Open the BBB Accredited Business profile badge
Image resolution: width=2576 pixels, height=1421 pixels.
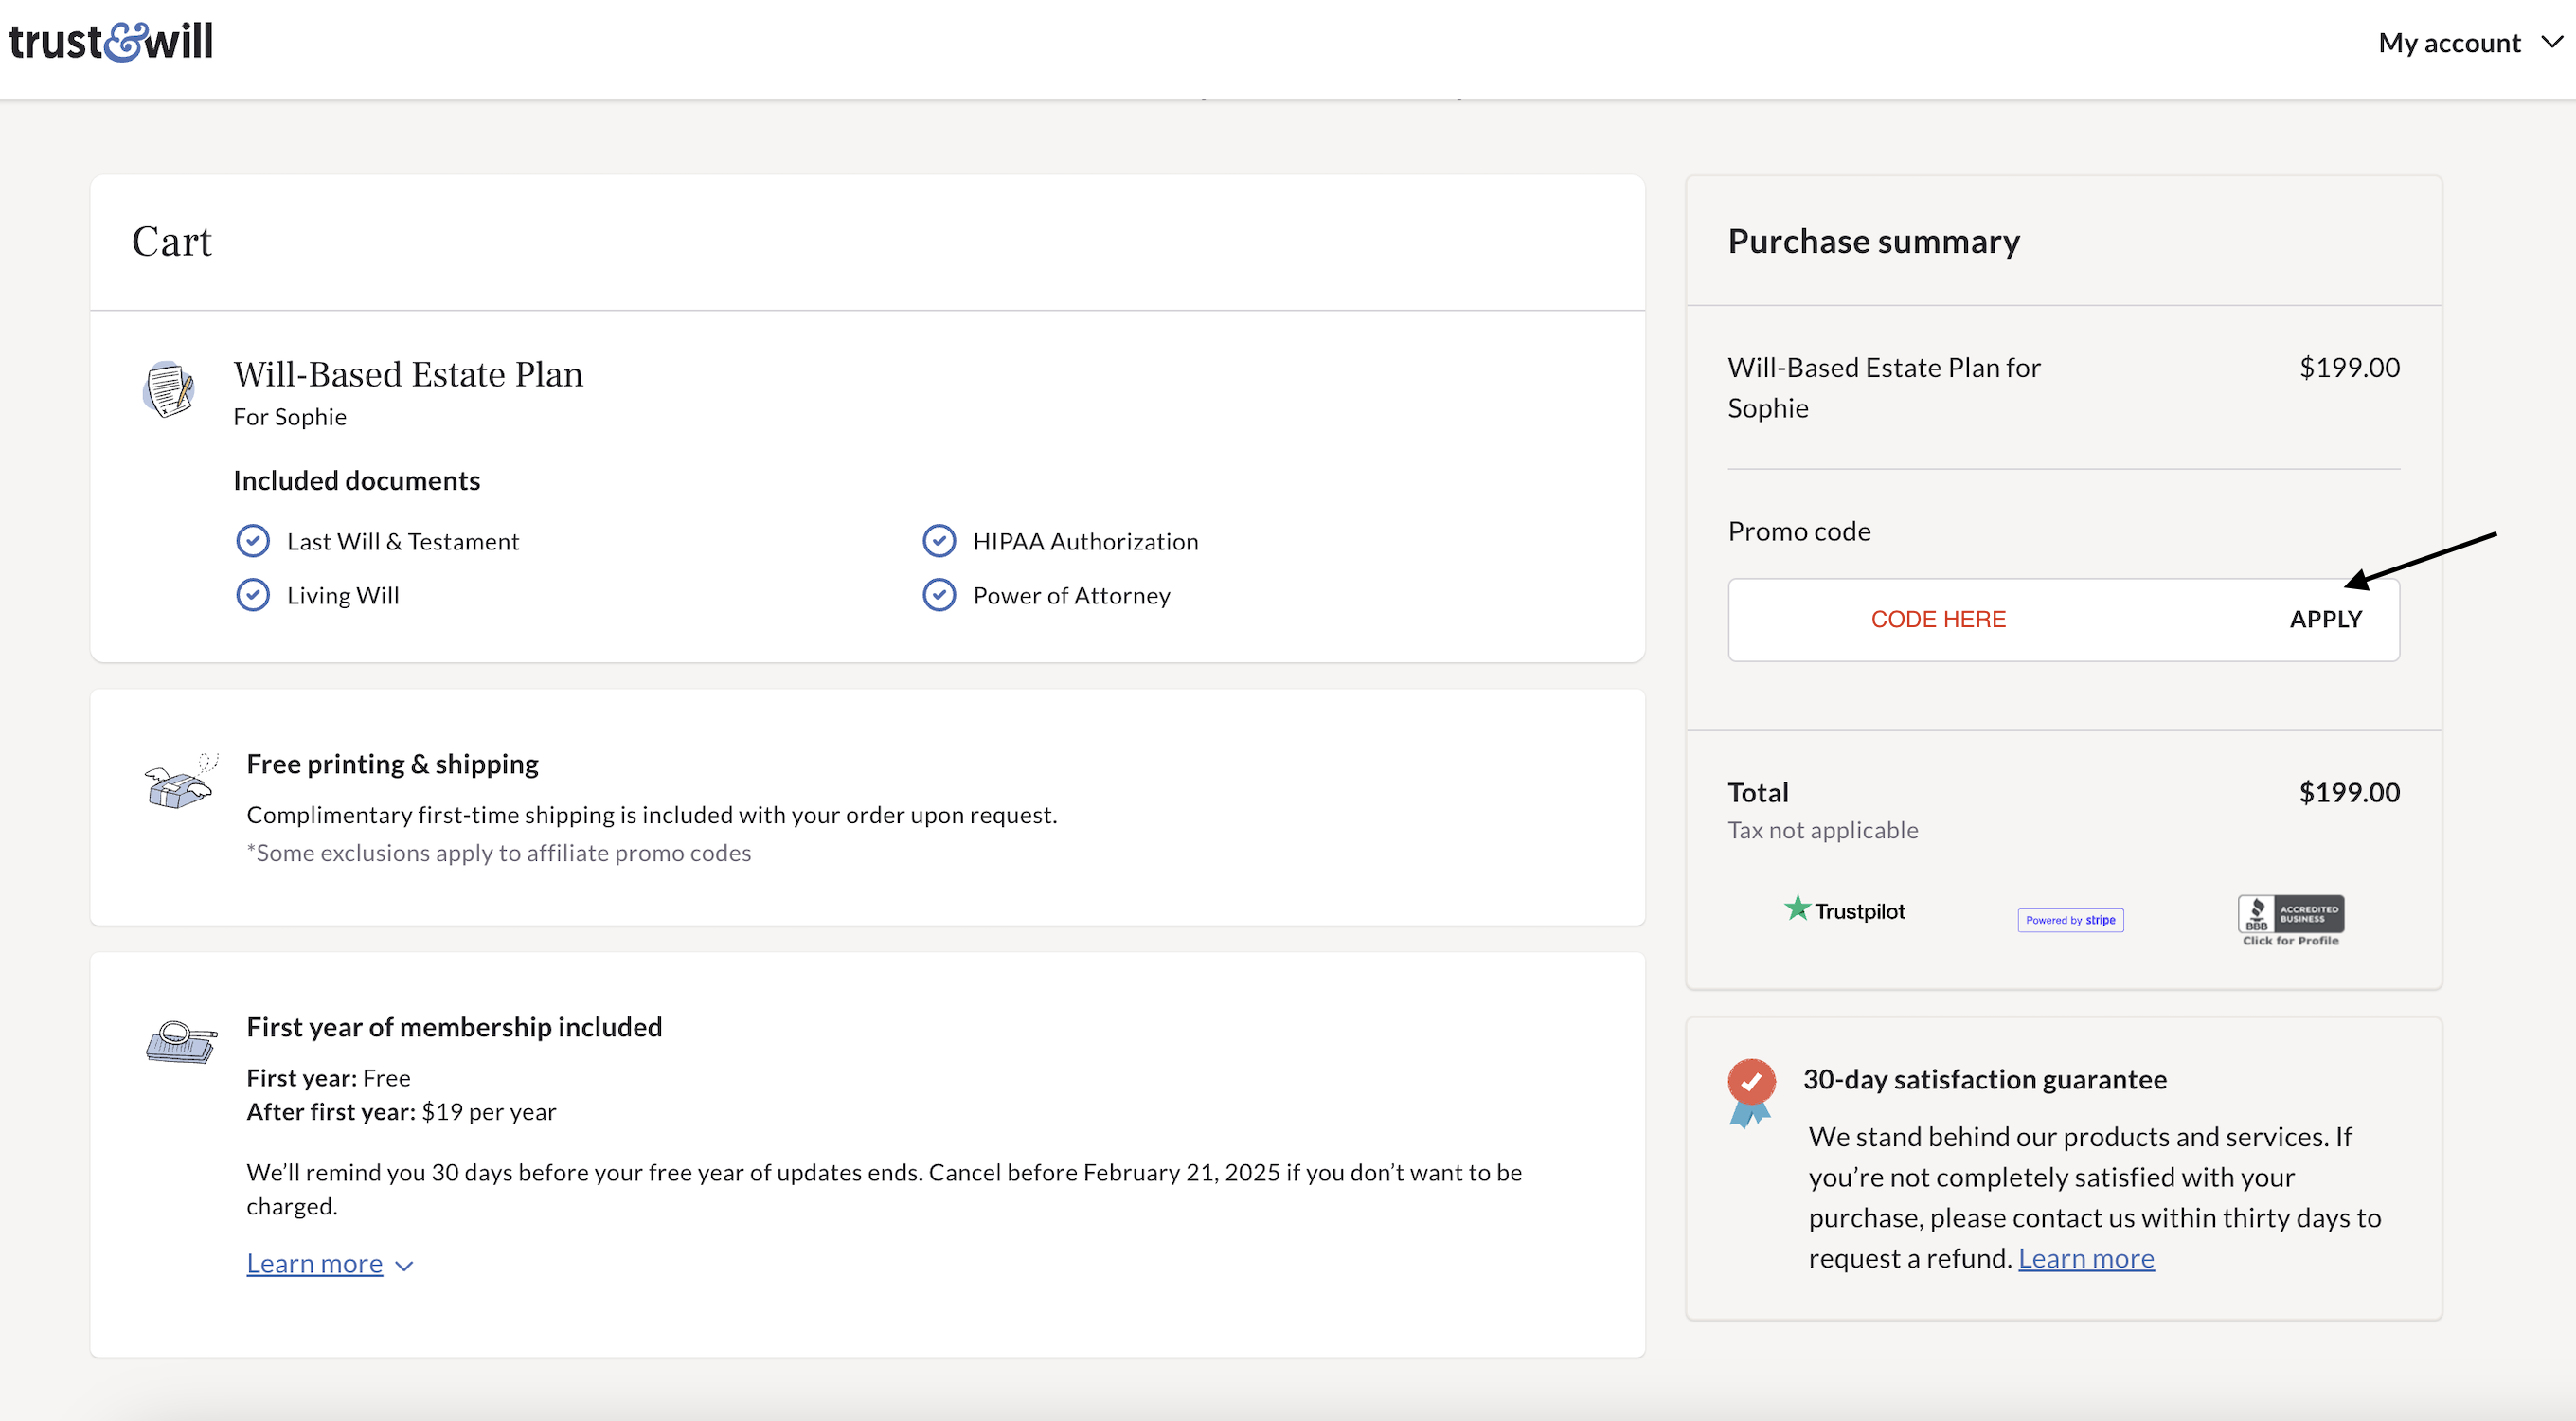(2291, 920)
